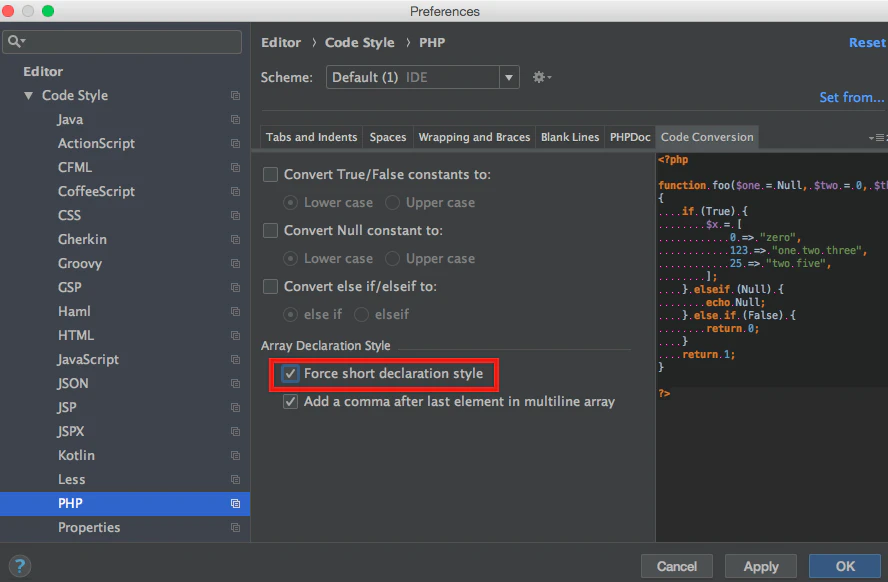Click the copy icon beside Java

click(x=235, y=119)
